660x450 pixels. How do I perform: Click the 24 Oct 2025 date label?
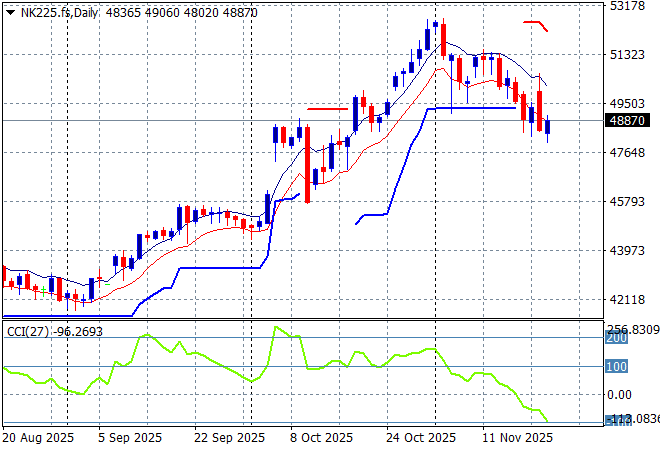click(420, 438)
